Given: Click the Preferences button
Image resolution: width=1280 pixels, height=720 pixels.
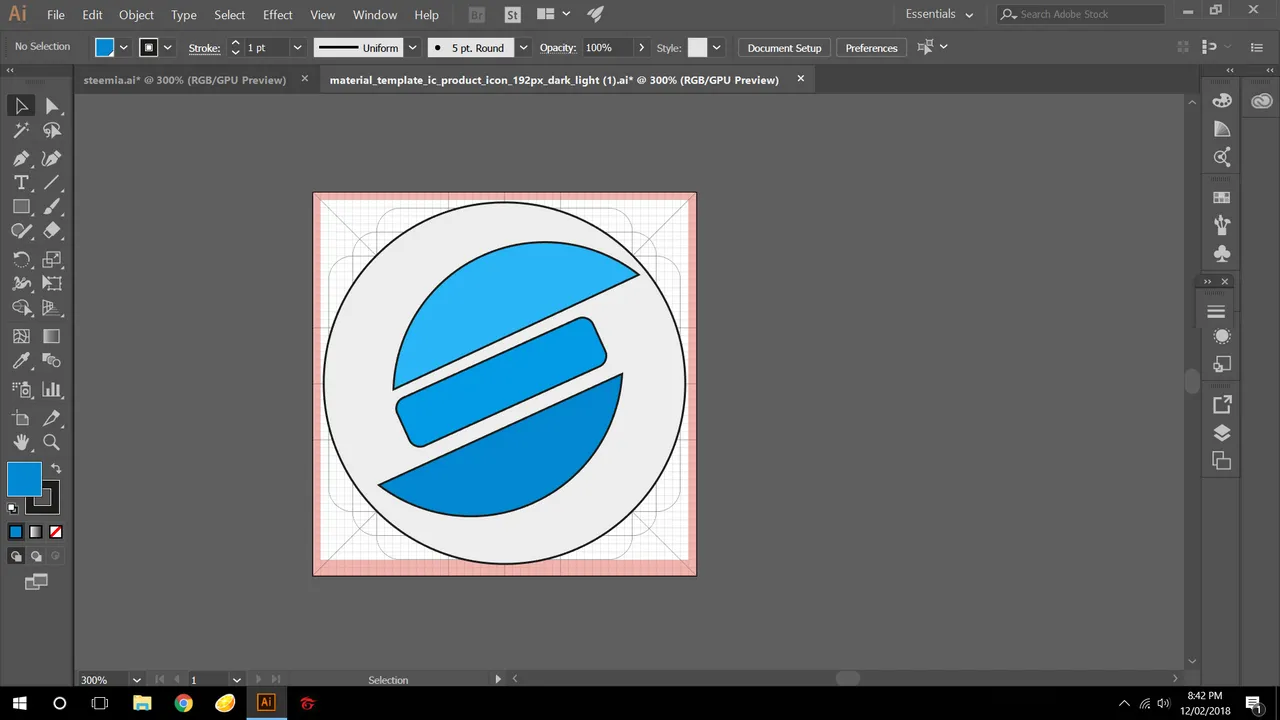Looking at the screenshot, I should (x=871, y=48).
